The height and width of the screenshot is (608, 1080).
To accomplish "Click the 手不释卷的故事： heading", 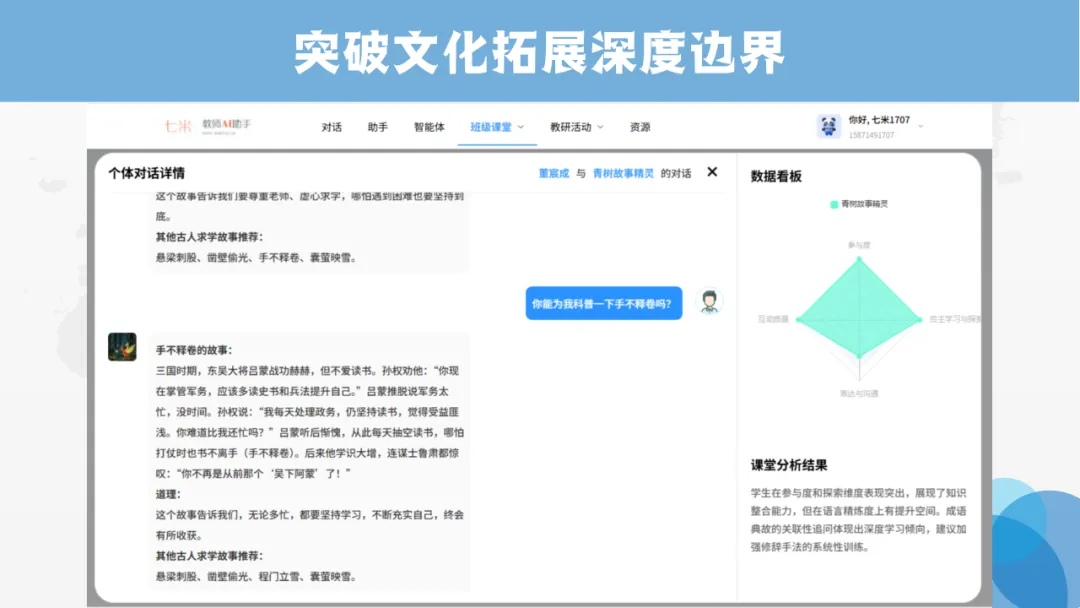I will point(194,350).
